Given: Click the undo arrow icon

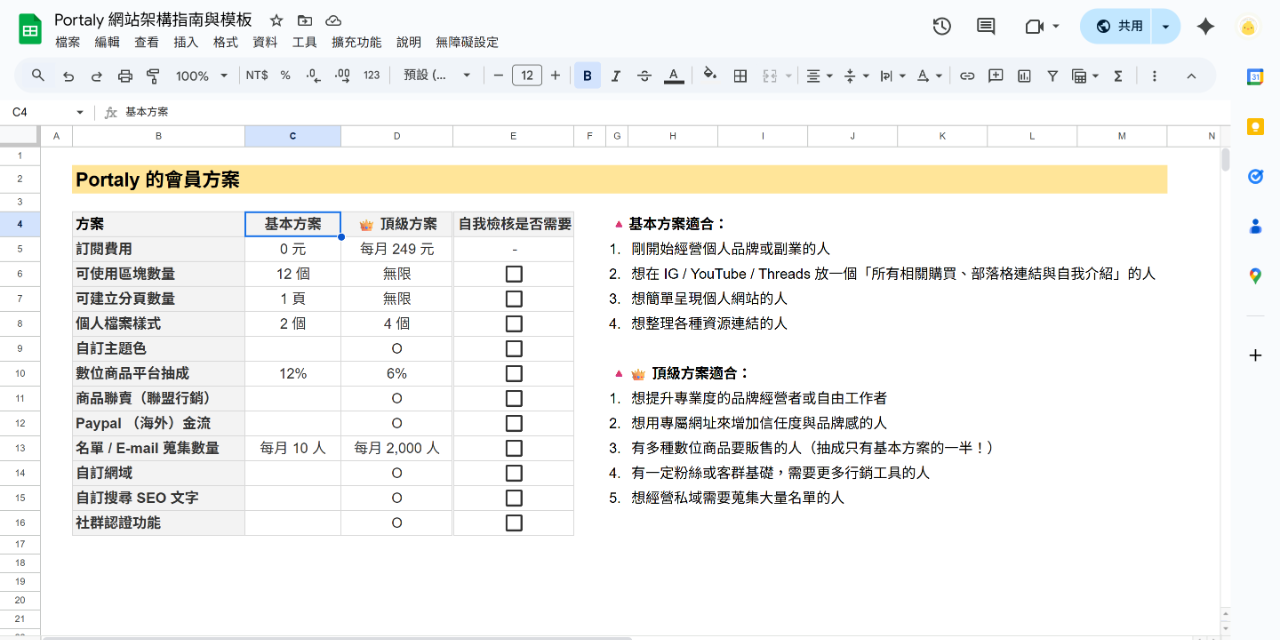Looking at the screenshot, I should pos(68,76).
